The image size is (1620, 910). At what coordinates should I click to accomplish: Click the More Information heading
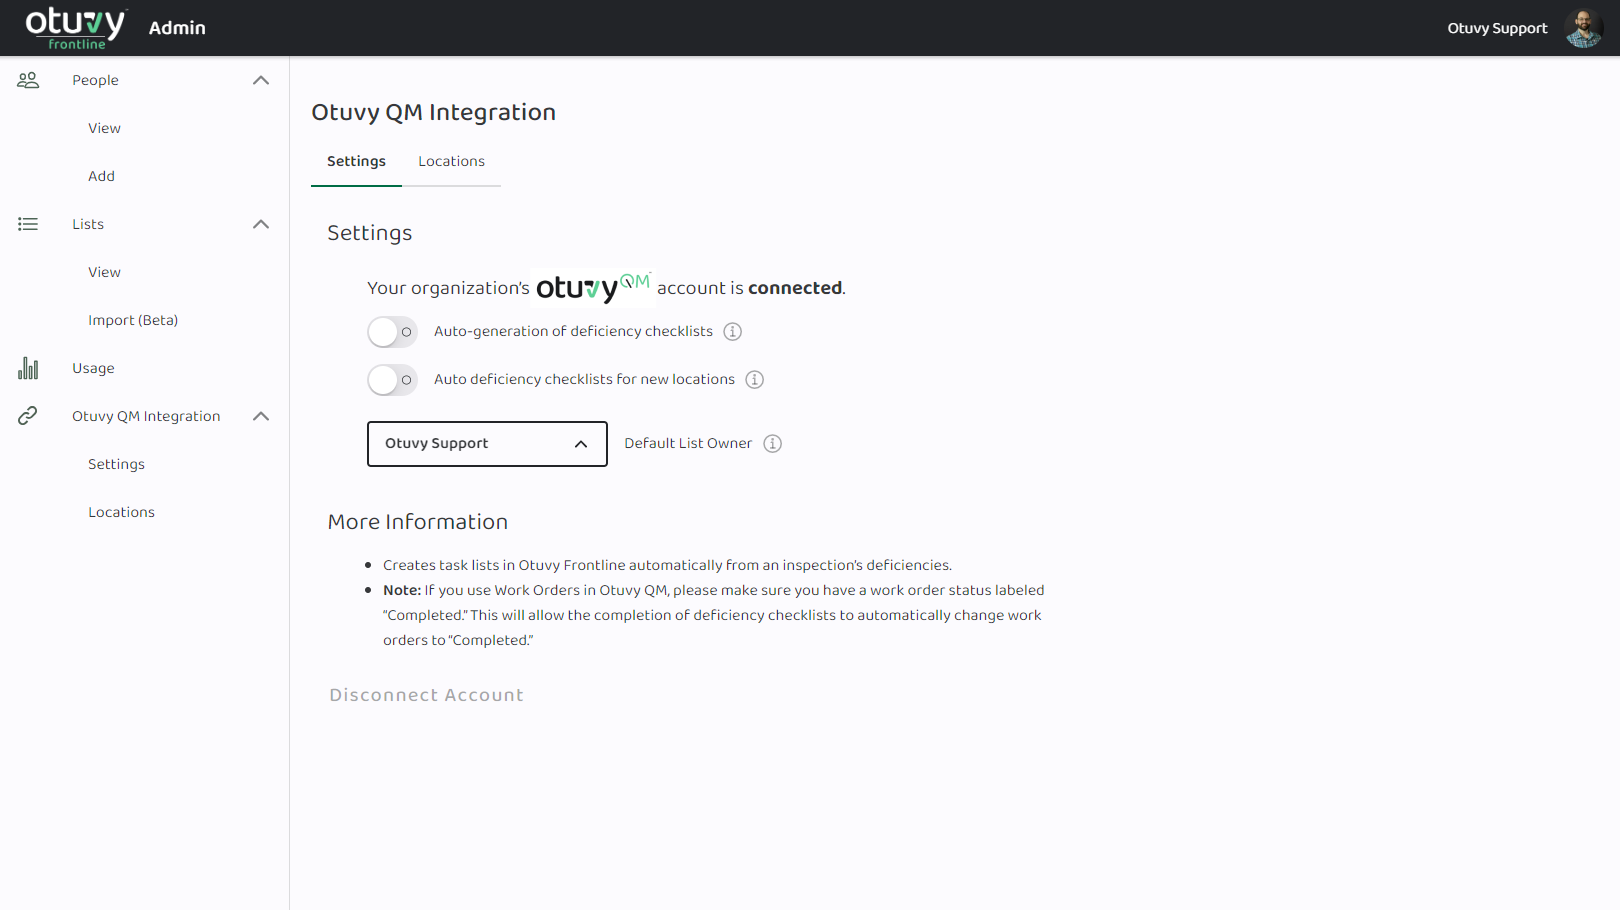point(418,522)
